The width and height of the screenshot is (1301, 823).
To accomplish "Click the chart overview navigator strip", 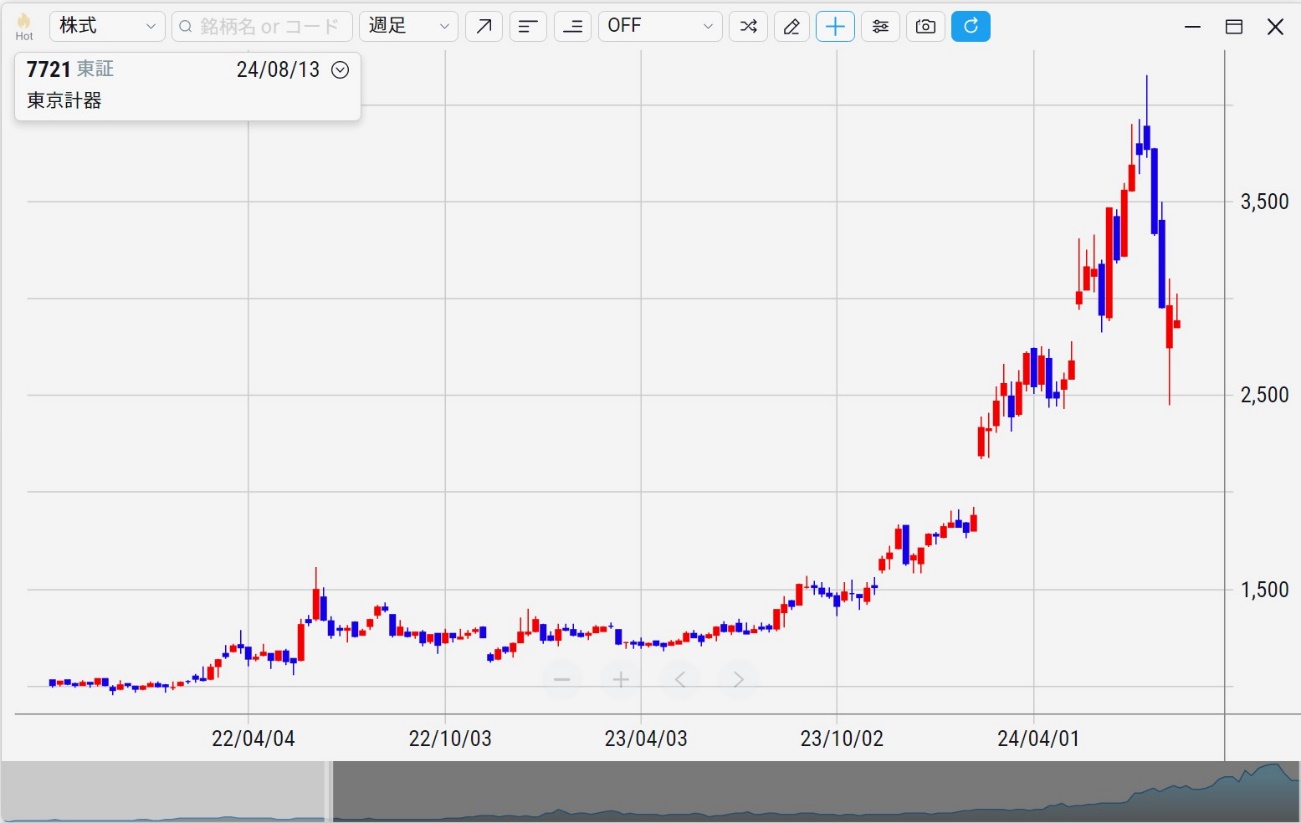I will tap(650, 792).
